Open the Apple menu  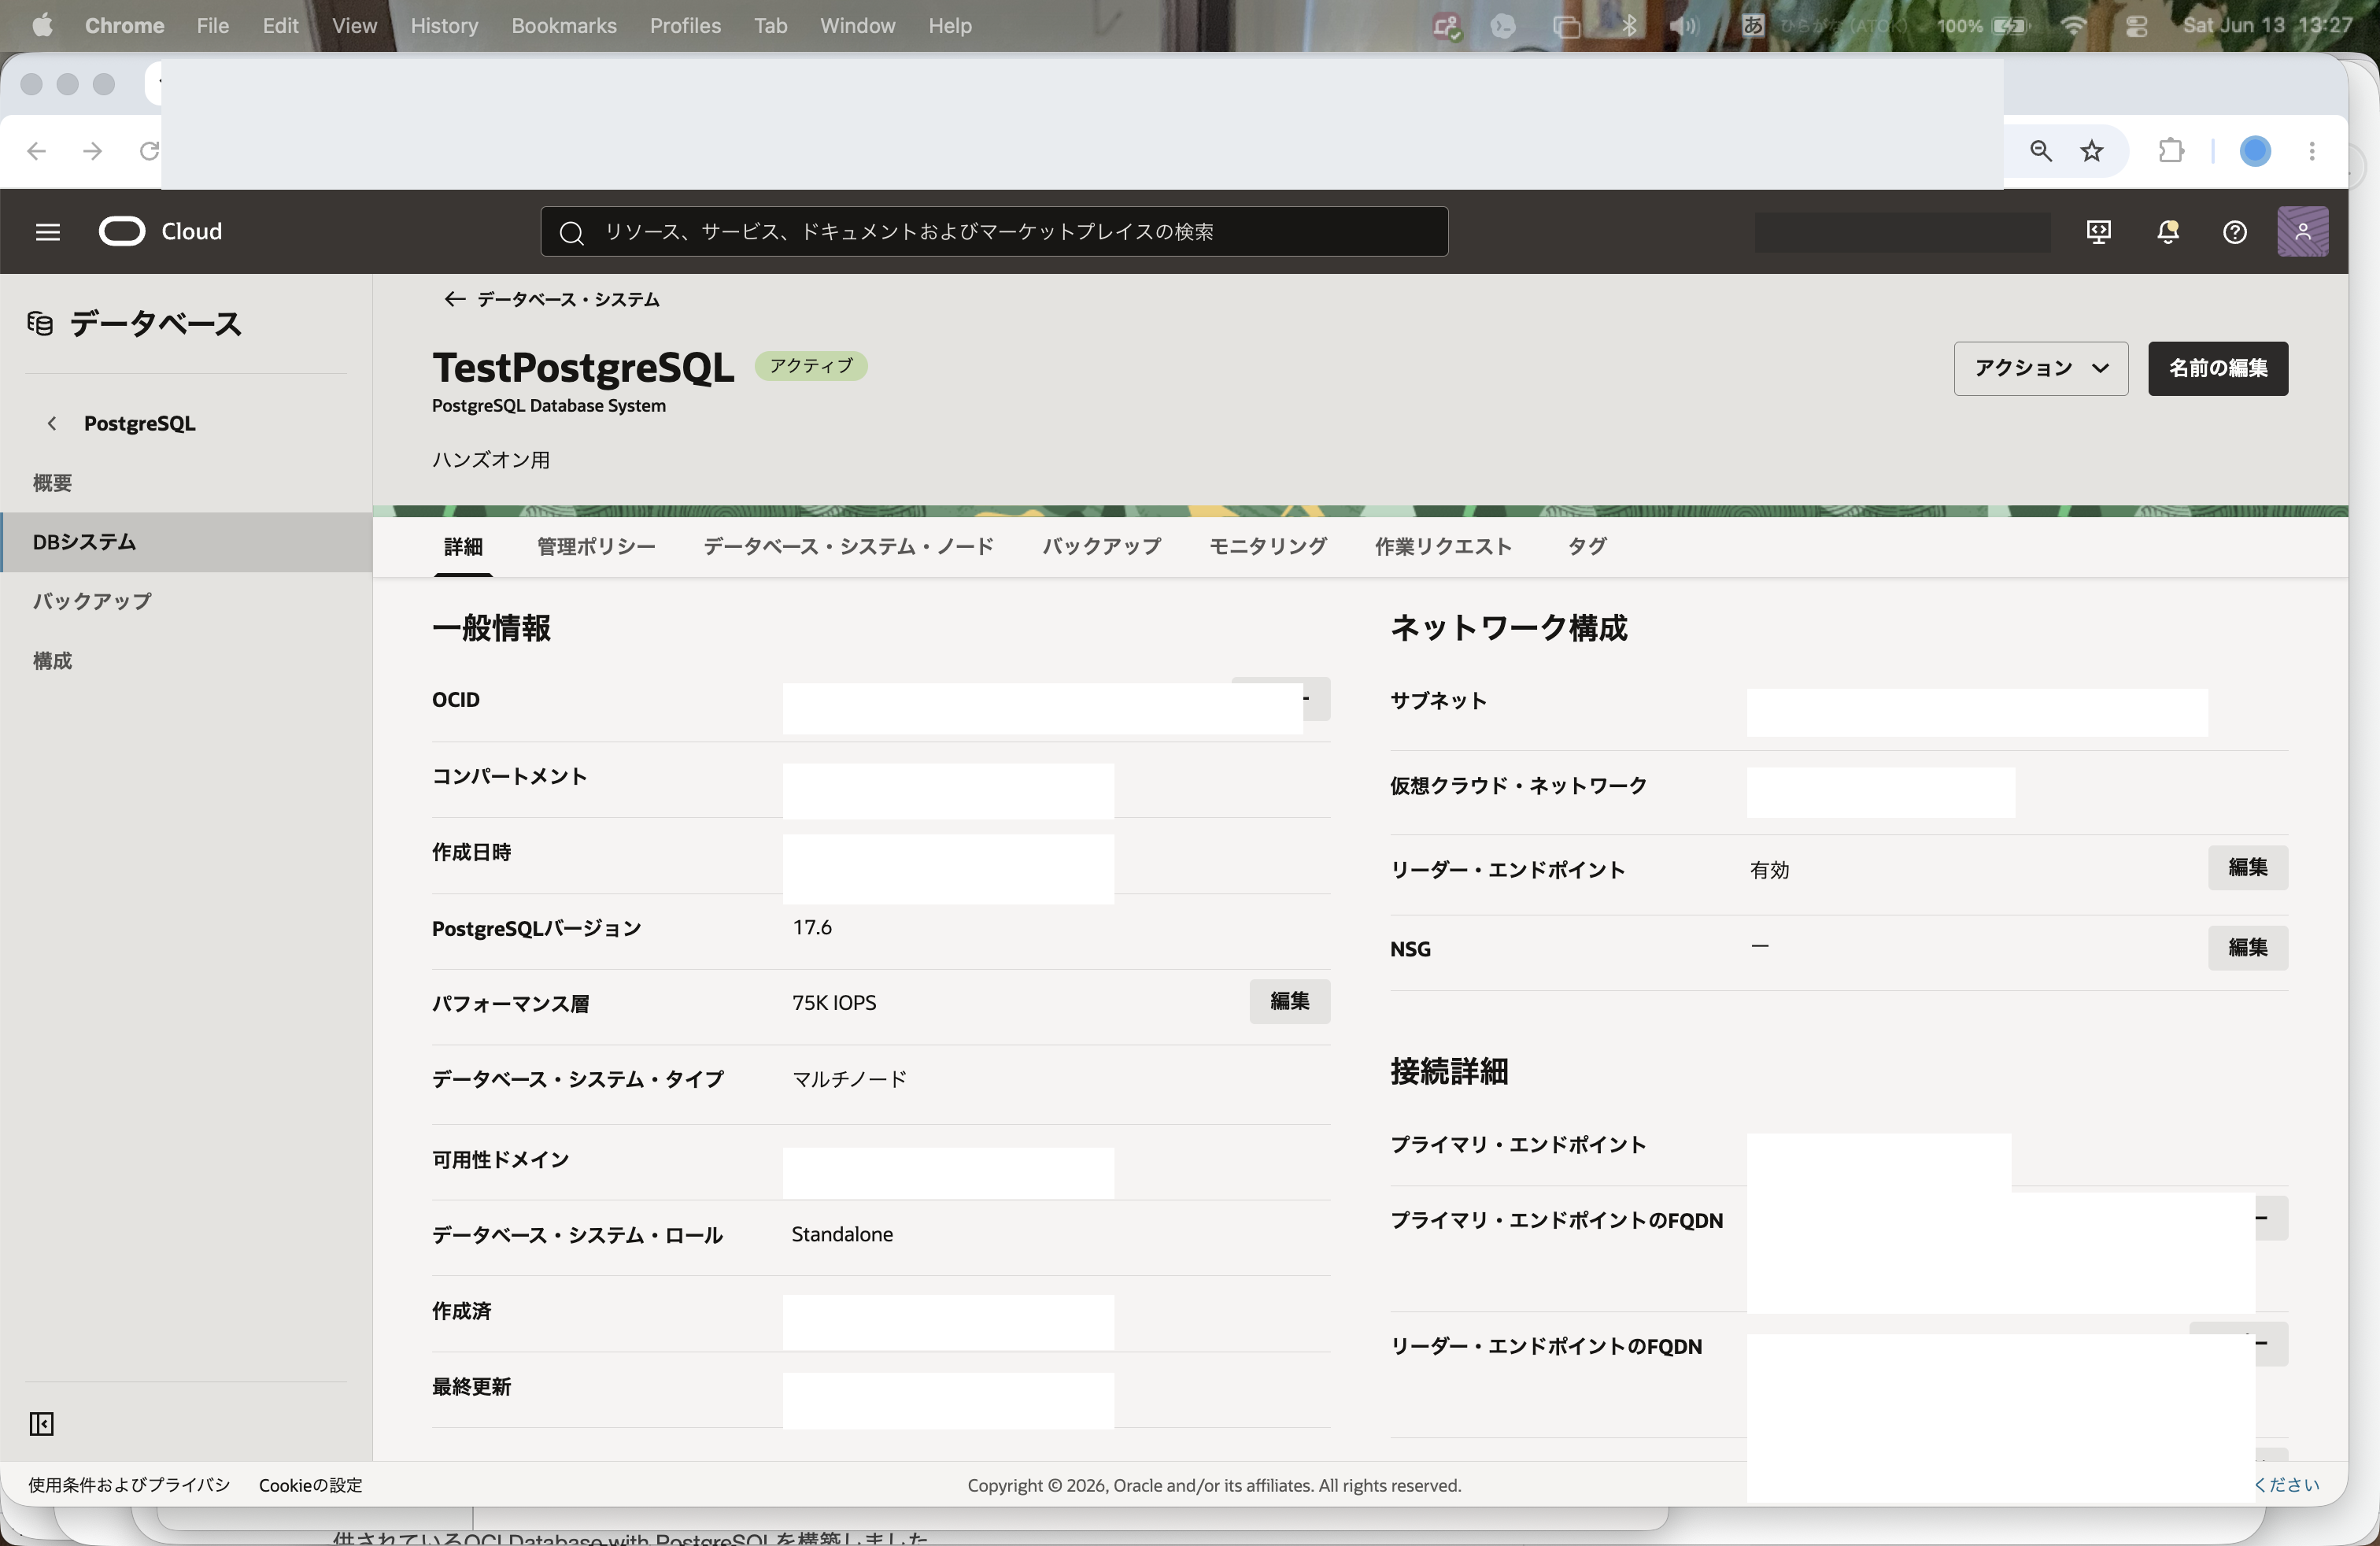(x=42, y=25)
